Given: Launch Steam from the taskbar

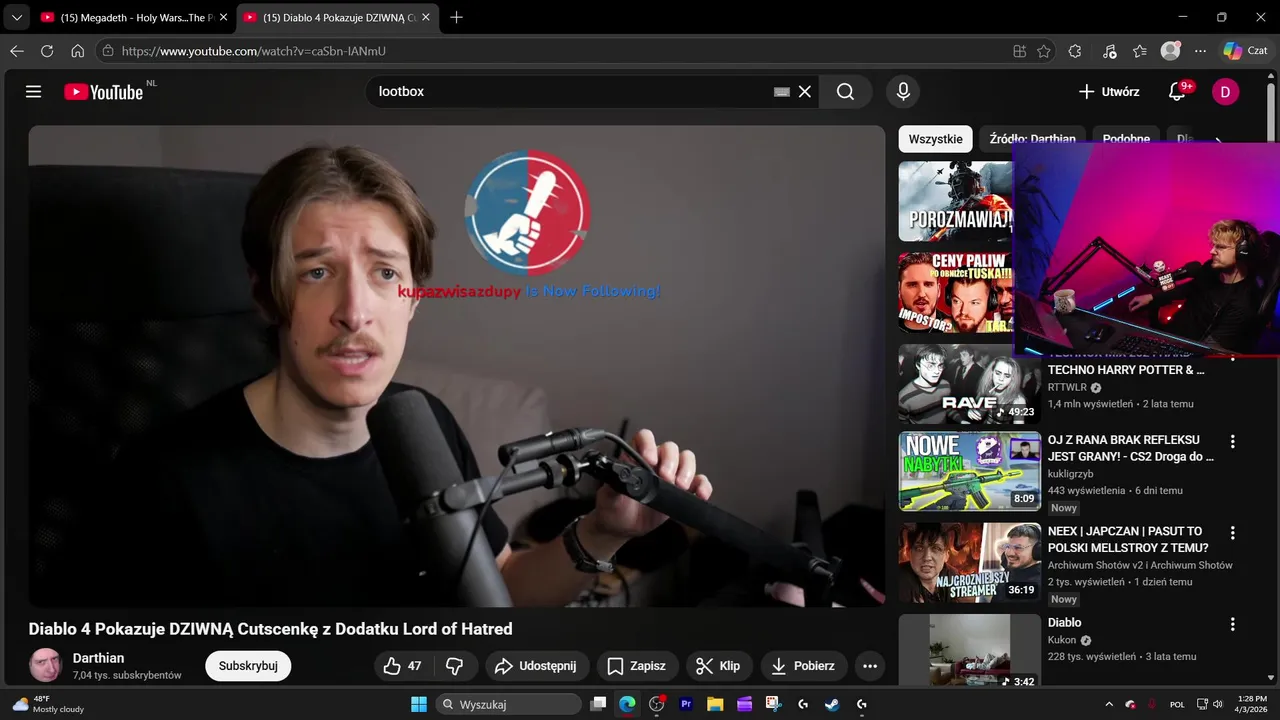Looking at the screenshot, I should (832, 704).
